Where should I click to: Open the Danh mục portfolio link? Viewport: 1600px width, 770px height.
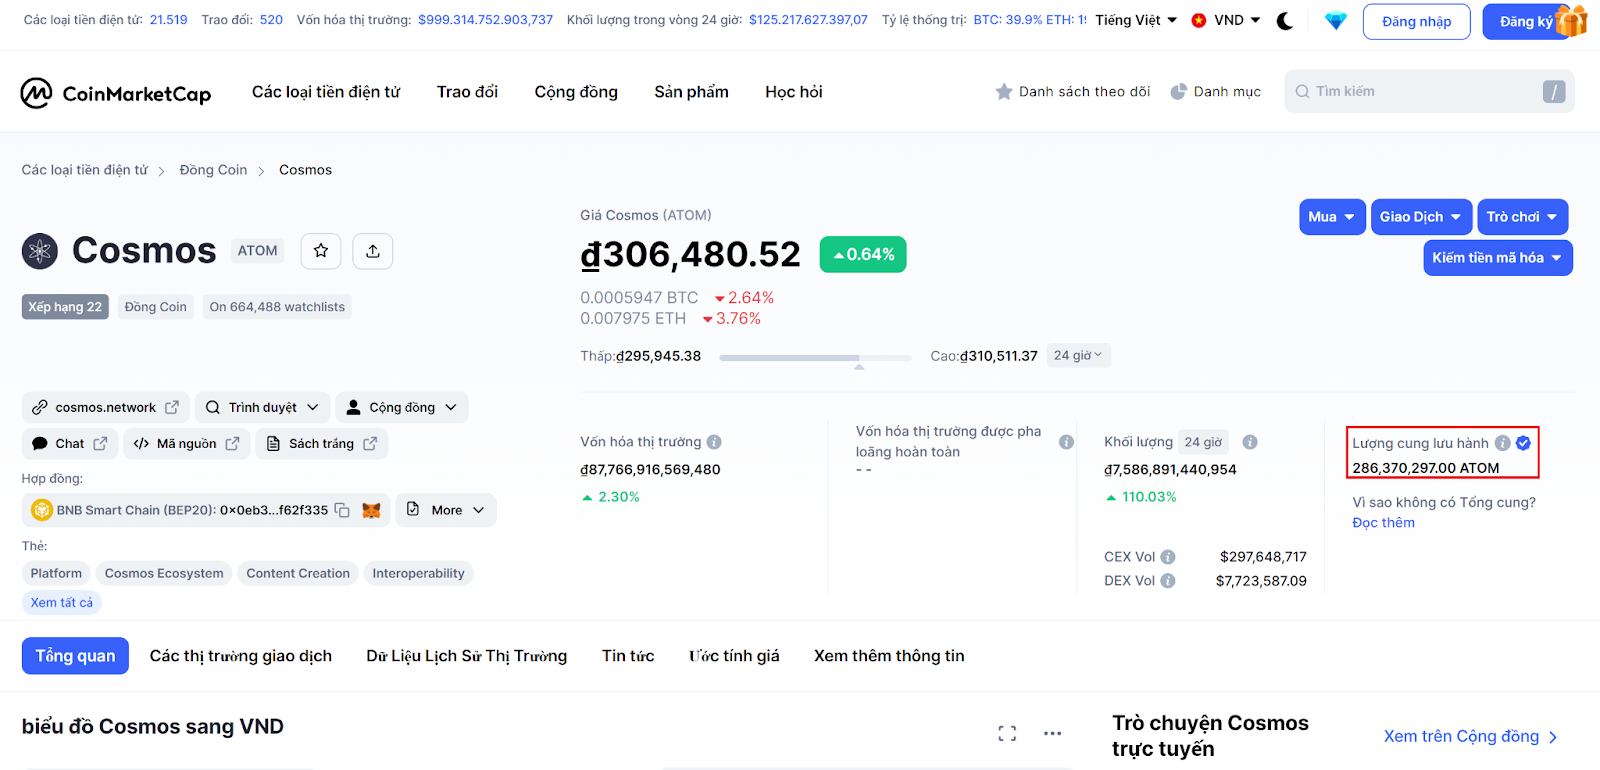tap(1216, 92)
